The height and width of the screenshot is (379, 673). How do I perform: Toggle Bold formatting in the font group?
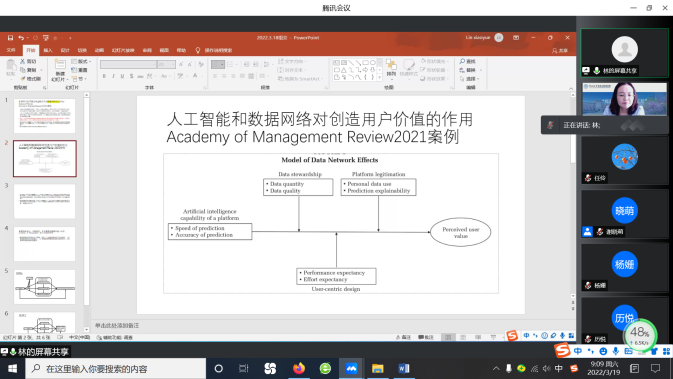point(104,76)
